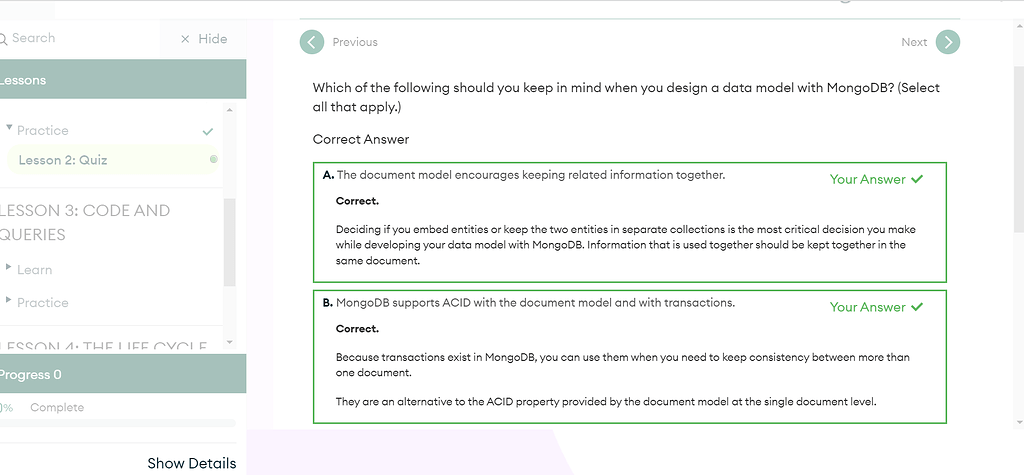Collapse the Practice section above Lesson 2: Quiz
Viewport: 1024px width, 475px height.
point(9,129)
